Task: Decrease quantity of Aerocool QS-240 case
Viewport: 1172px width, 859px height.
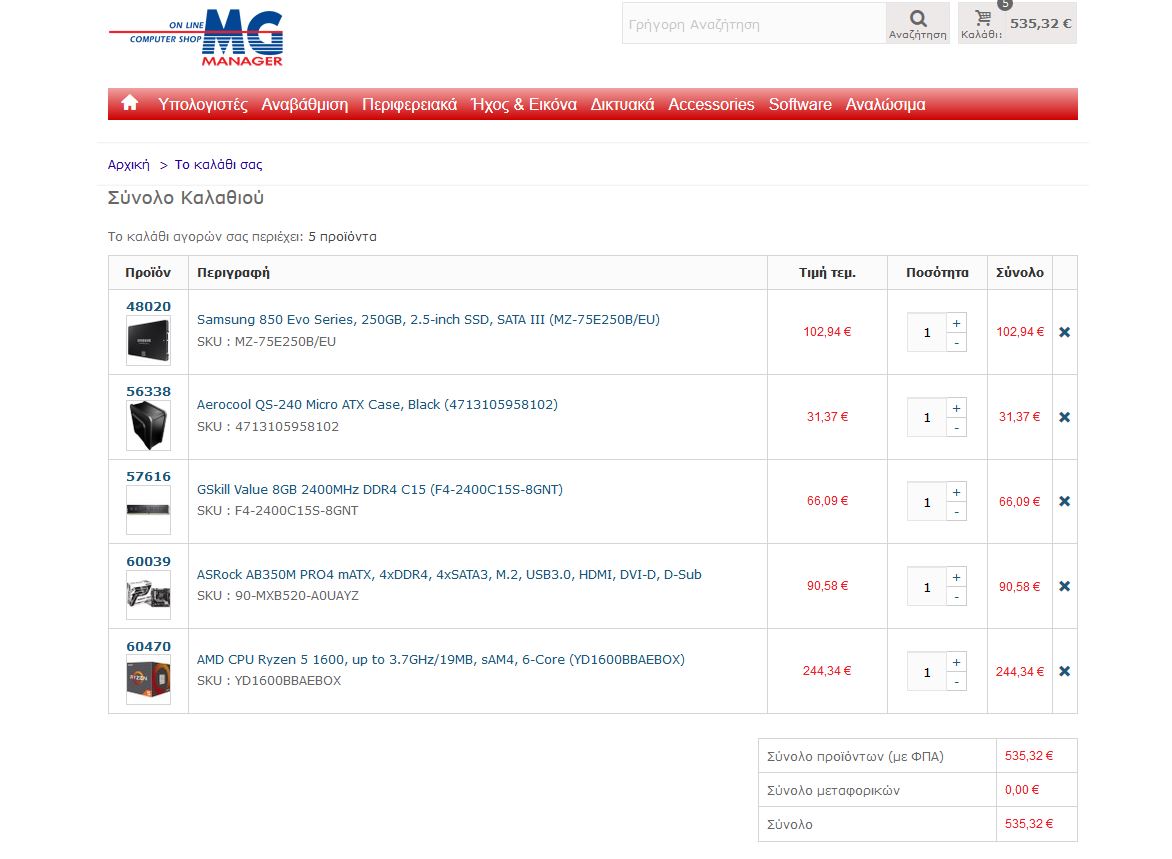Action: (x=956, y=428)
